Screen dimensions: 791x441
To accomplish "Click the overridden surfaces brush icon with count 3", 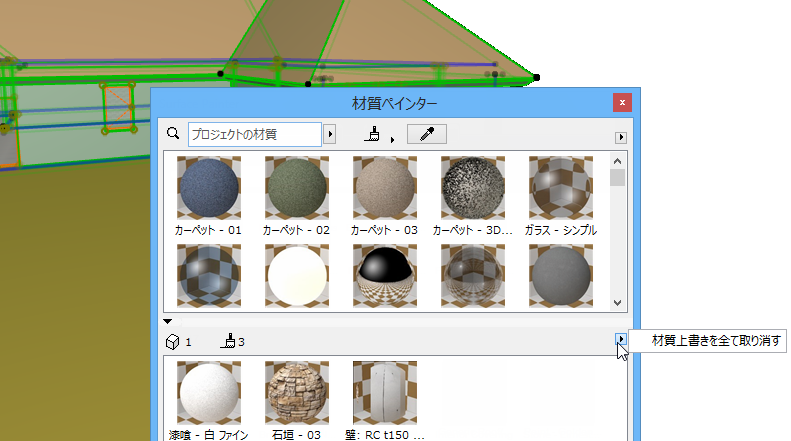I will pos(228,341).
